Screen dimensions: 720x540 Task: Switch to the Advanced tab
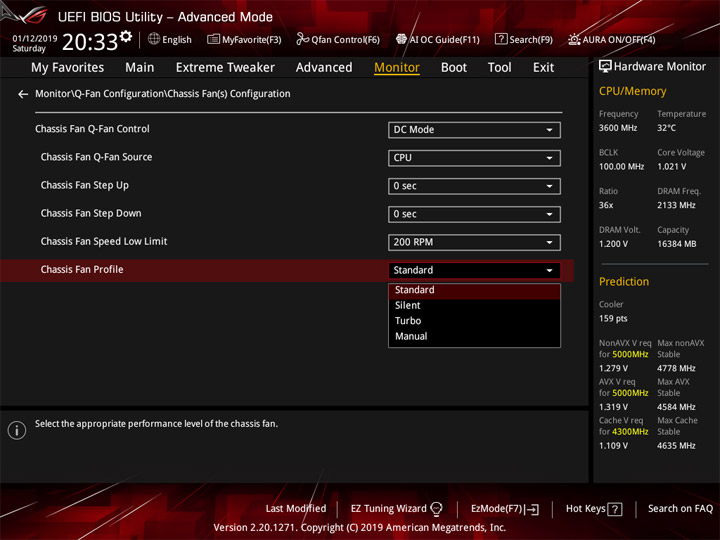(x=324, y=68)
